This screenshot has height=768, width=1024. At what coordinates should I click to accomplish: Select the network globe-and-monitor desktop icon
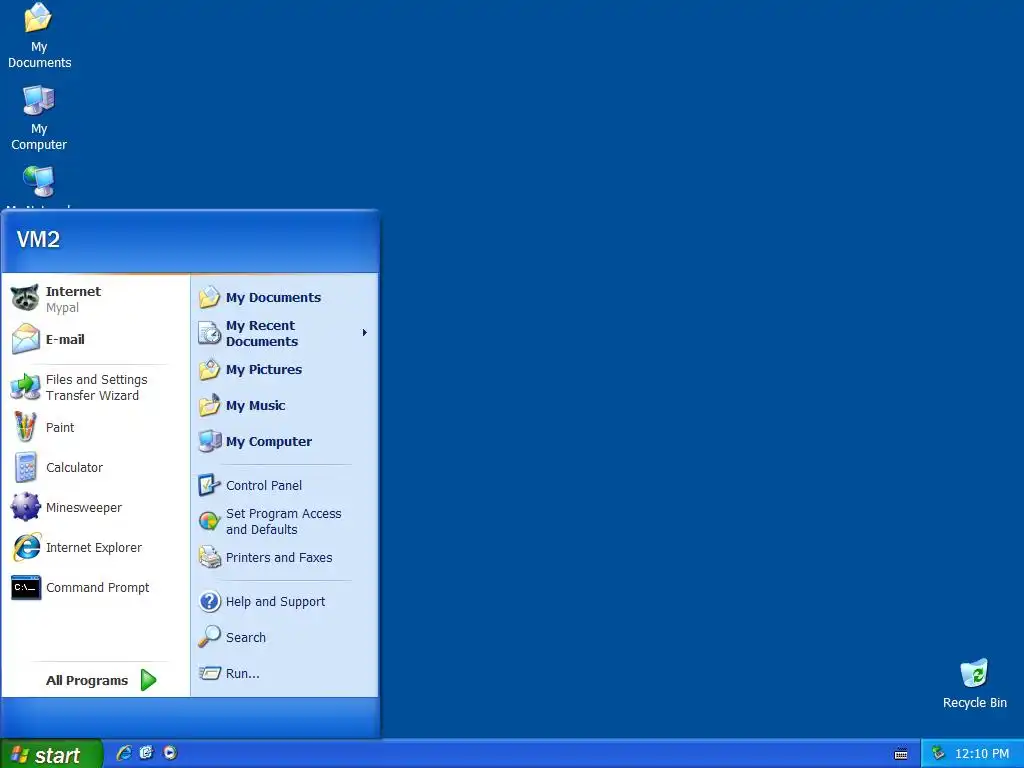pos(39,183)
